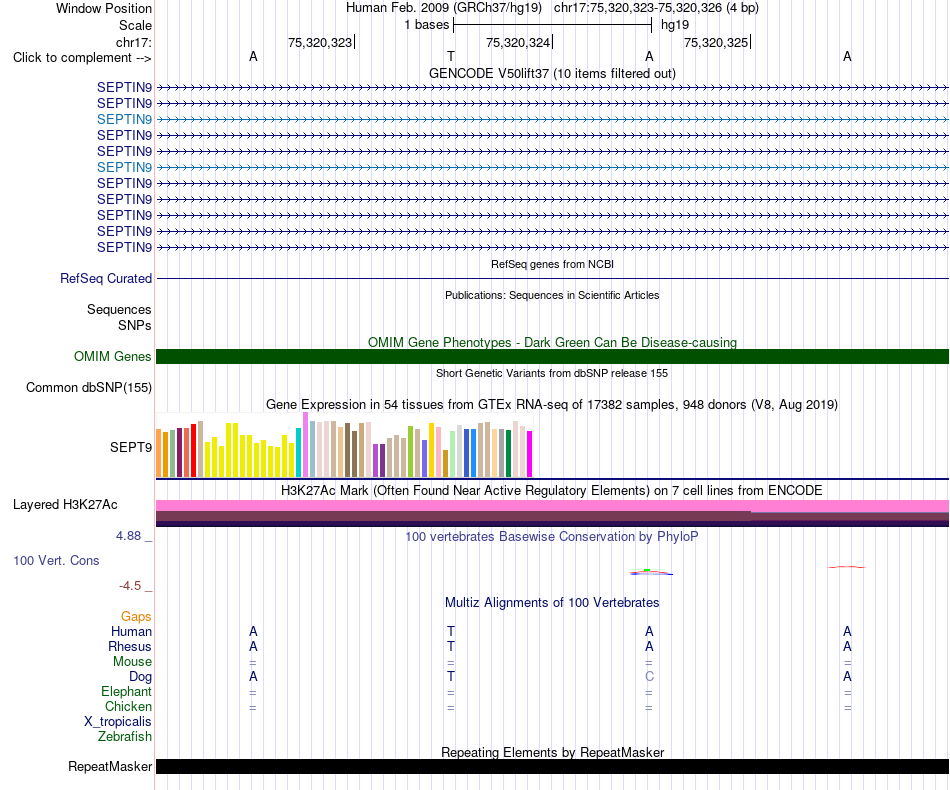Select the lower light-blue SEPTIN9 label
The width and height of the screenshot is (950, 790).
tap(124, 167)
